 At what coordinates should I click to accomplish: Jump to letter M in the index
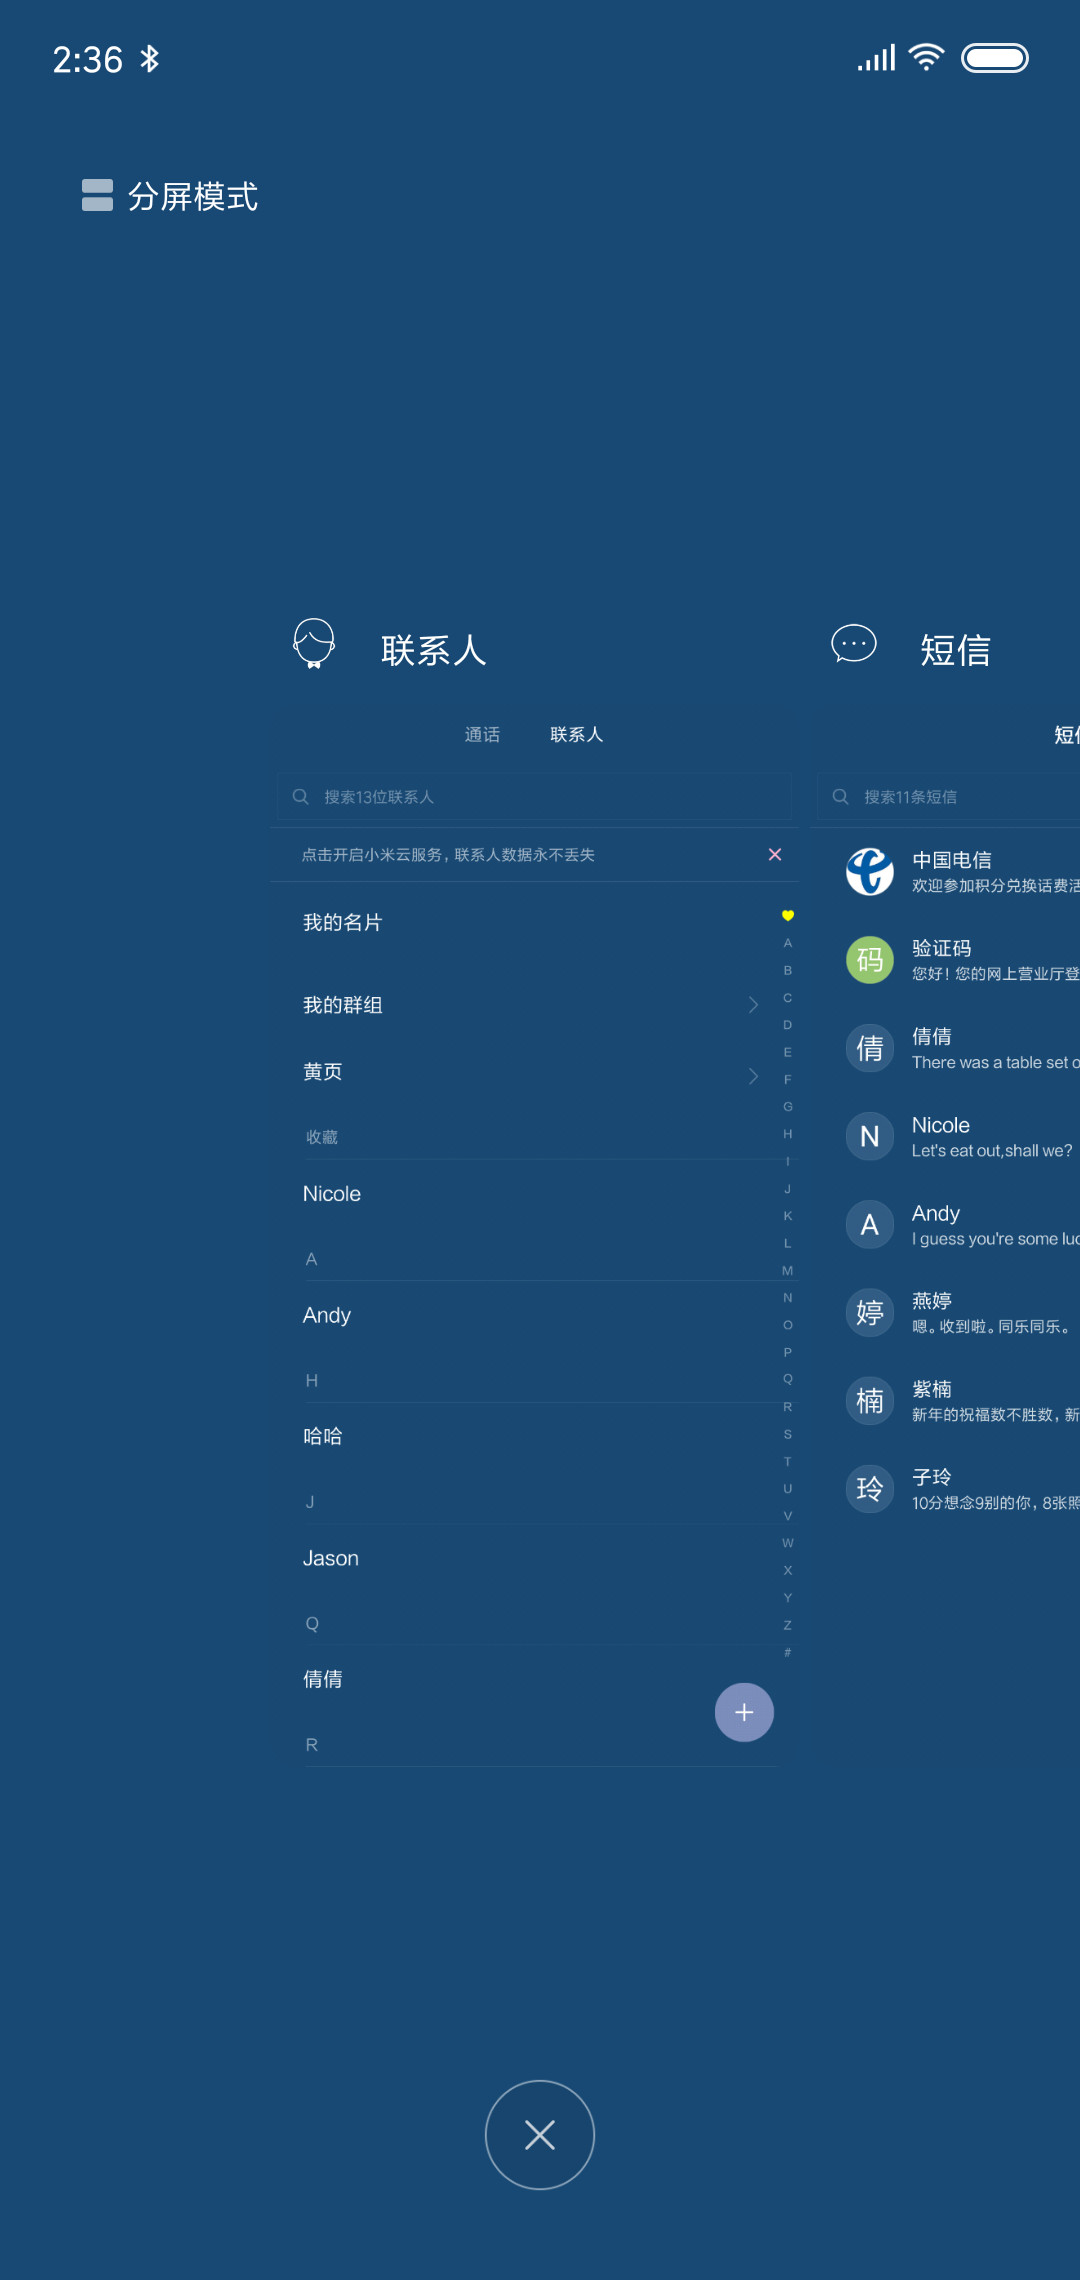(x=788, y=1271)
